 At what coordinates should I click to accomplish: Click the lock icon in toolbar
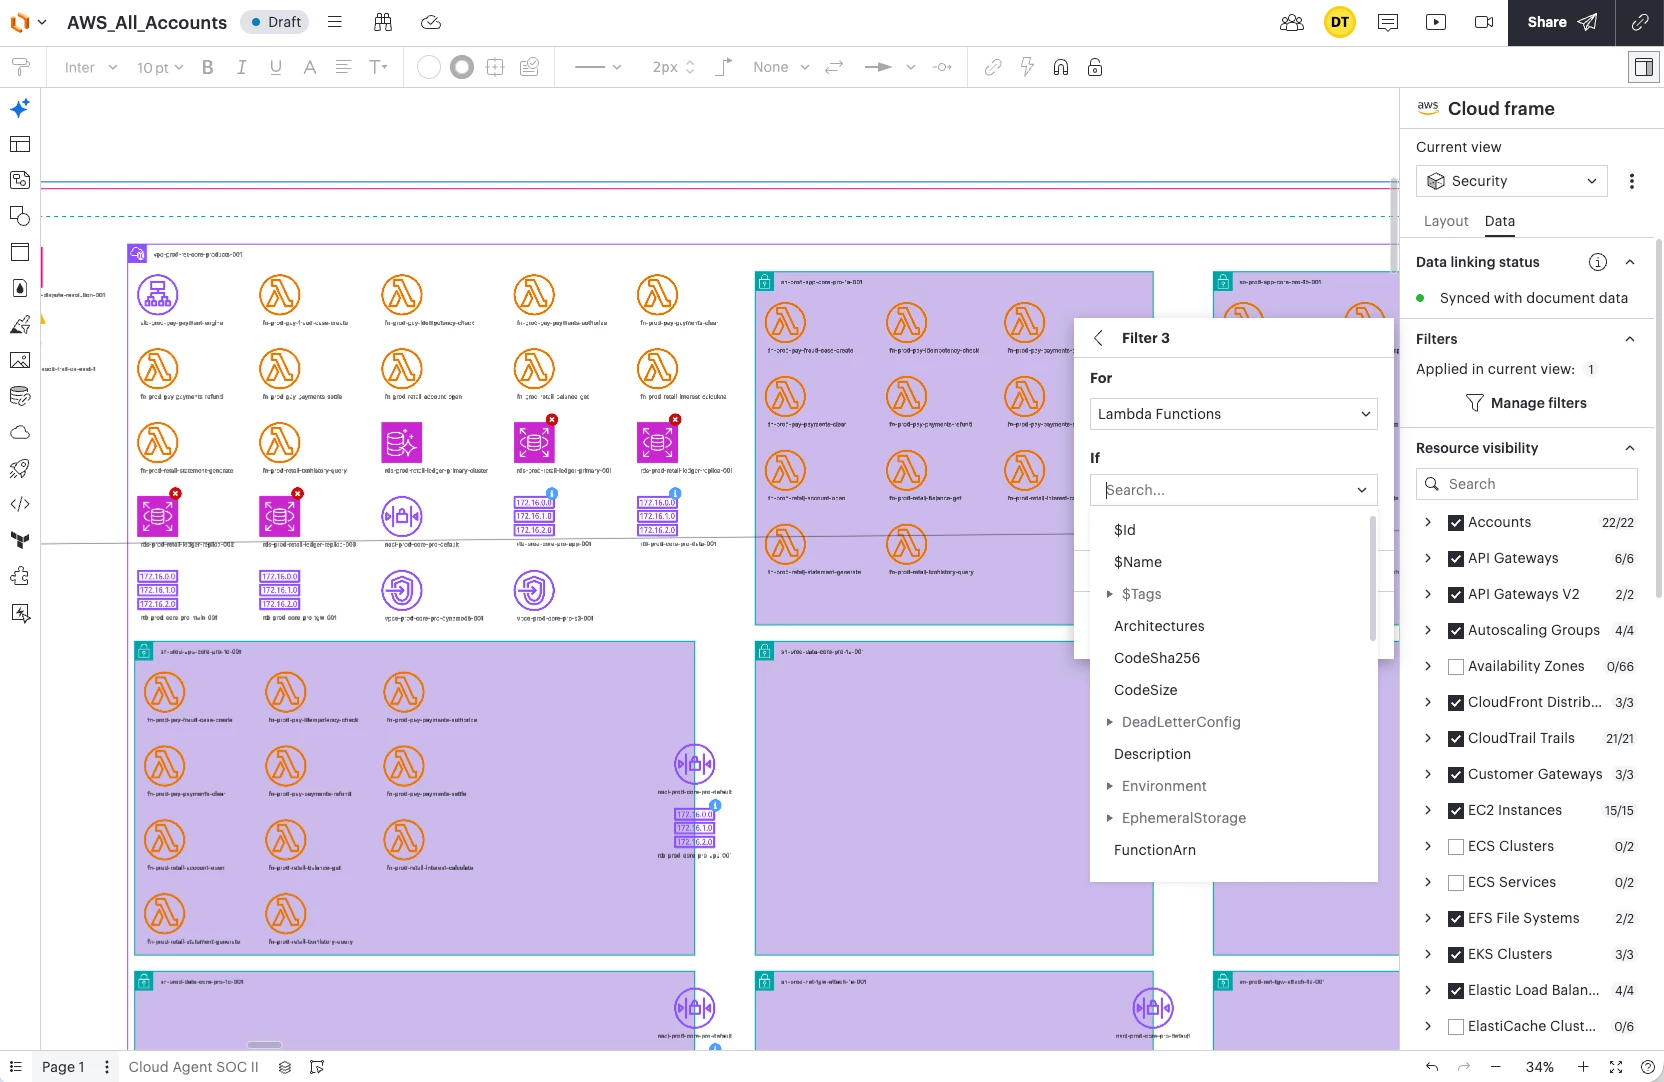pyautogui.click(x=1095, y=67)
